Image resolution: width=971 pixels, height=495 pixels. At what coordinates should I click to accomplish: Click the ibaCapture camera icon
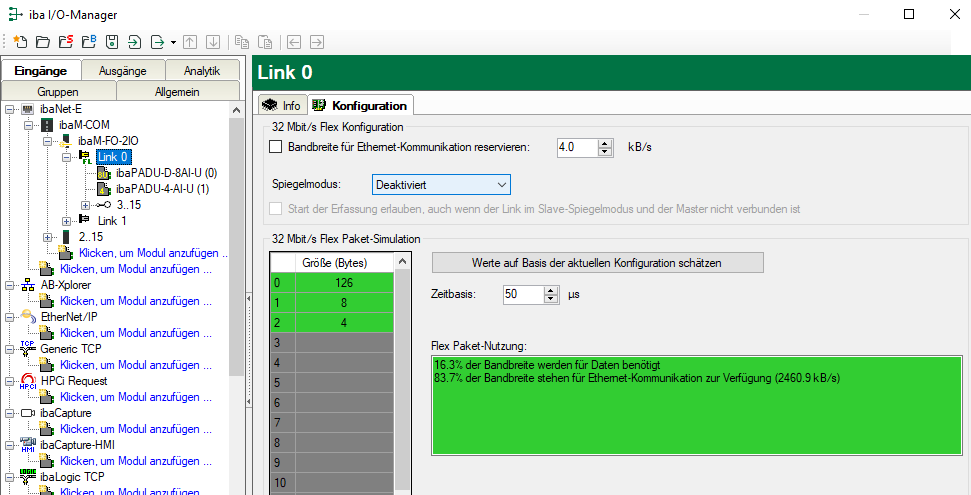pyautogui.click(x=28, y=413)
